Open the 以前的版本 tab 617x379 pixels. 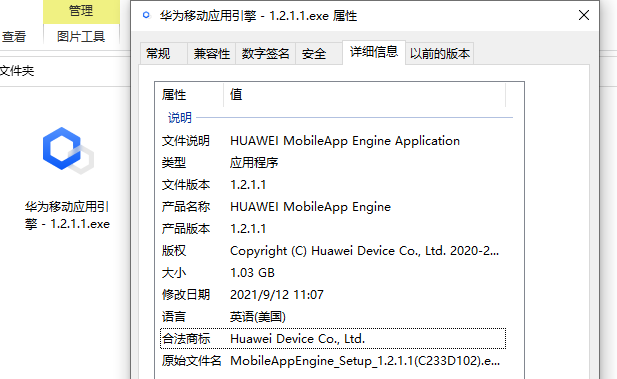440,54
